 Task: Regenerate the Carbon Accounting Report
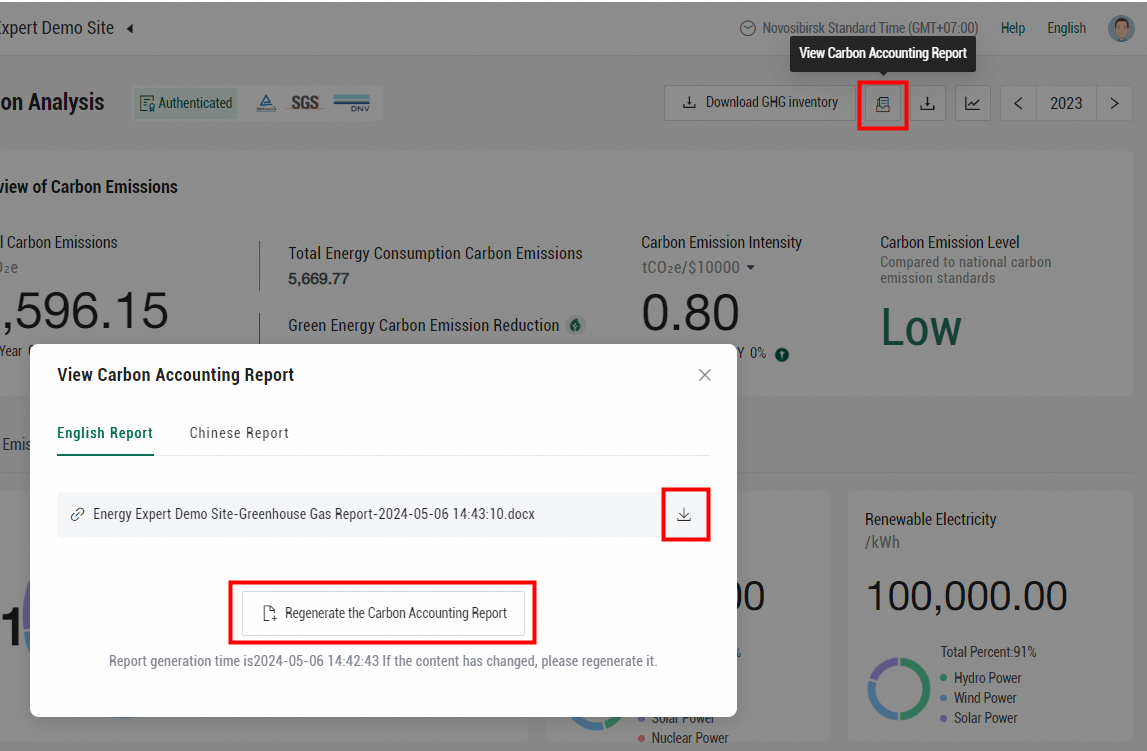(x=383, y=613)
